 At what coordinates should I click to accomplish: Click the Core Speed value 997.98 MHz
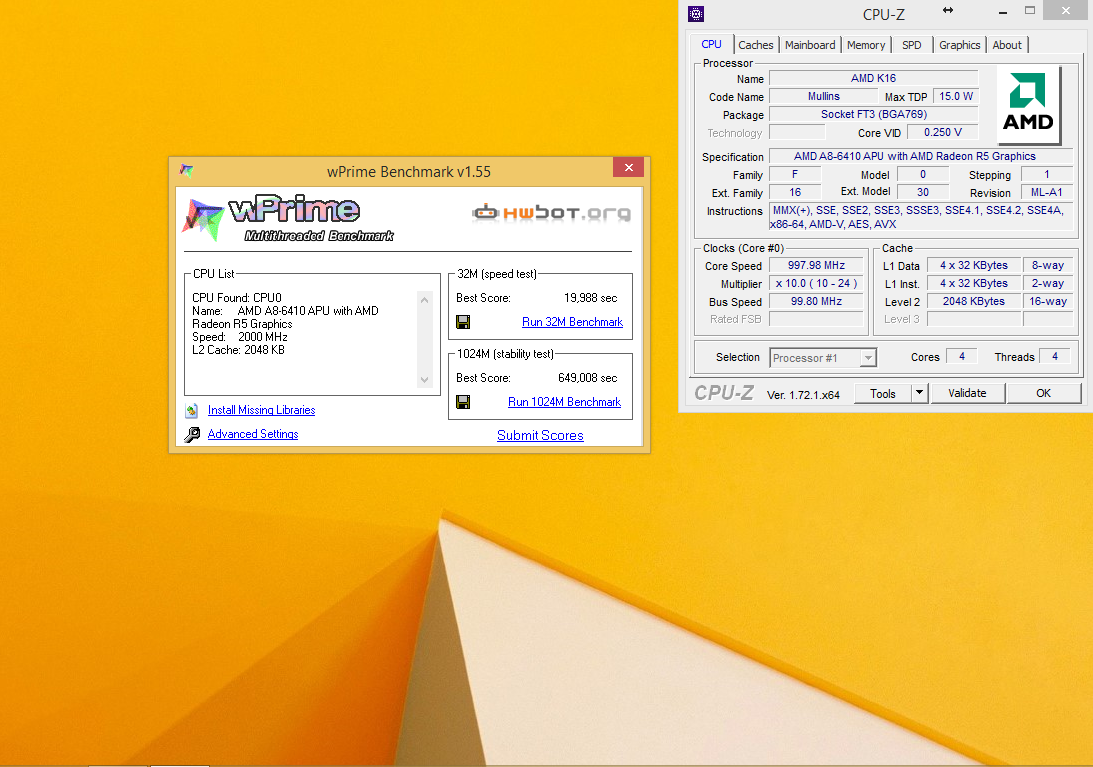(816, 266)
